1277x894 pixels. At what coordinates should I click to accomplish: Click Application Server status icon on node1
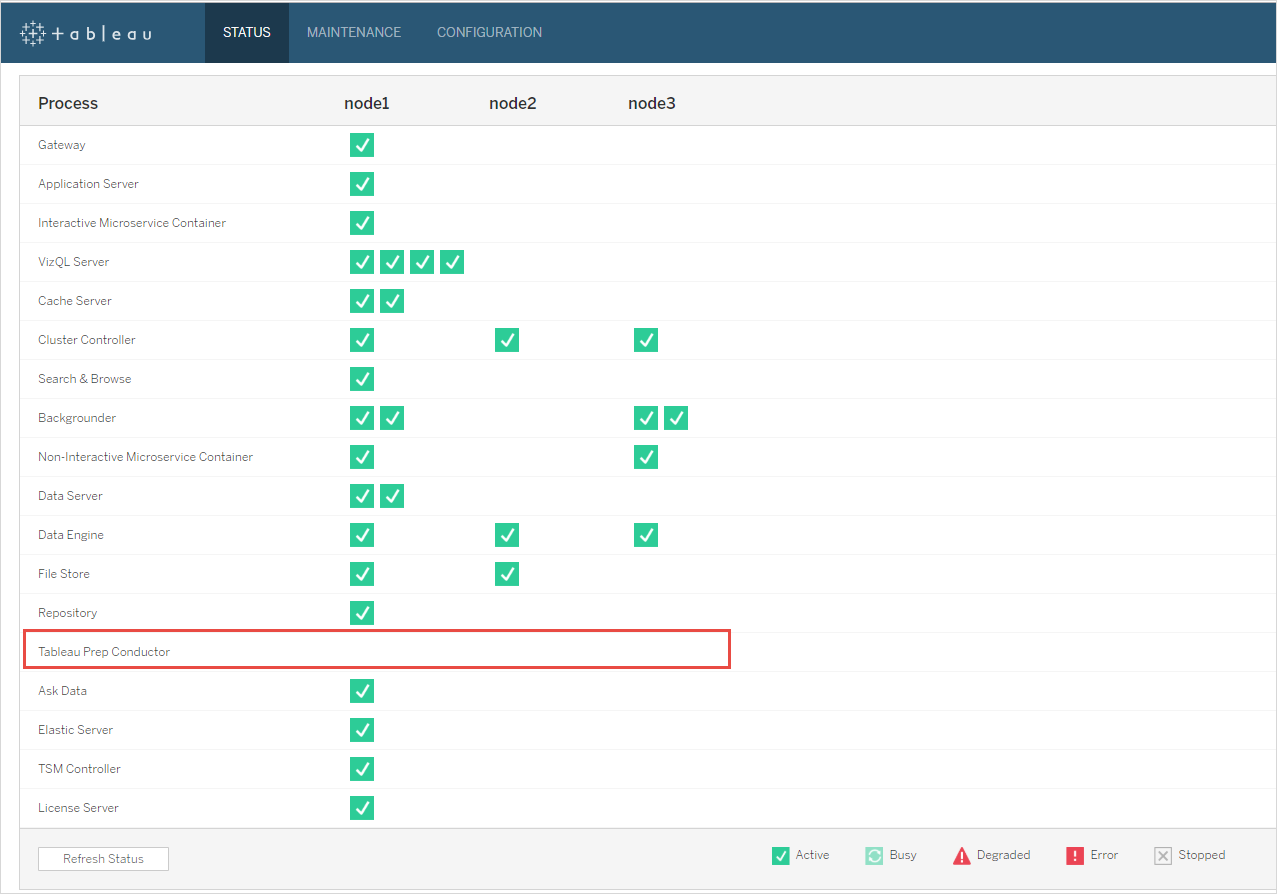[362, 184]
